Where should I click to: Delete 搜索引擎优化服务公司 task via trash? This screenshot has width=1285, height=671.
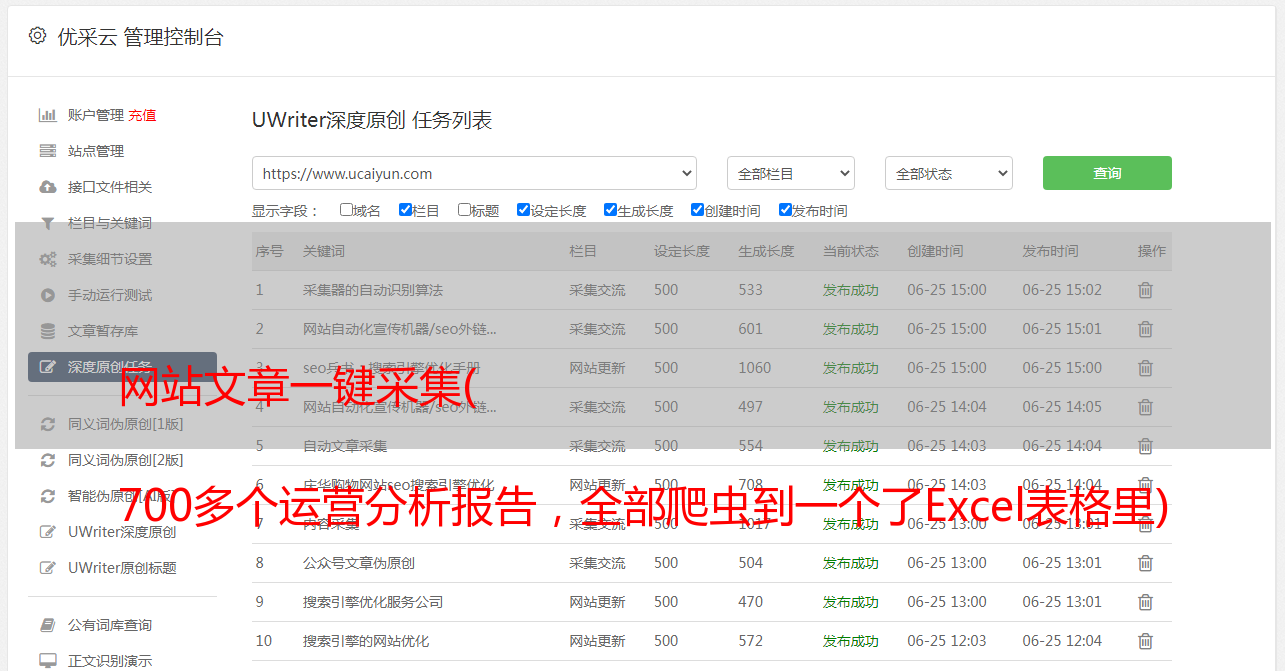[1145, 602]
